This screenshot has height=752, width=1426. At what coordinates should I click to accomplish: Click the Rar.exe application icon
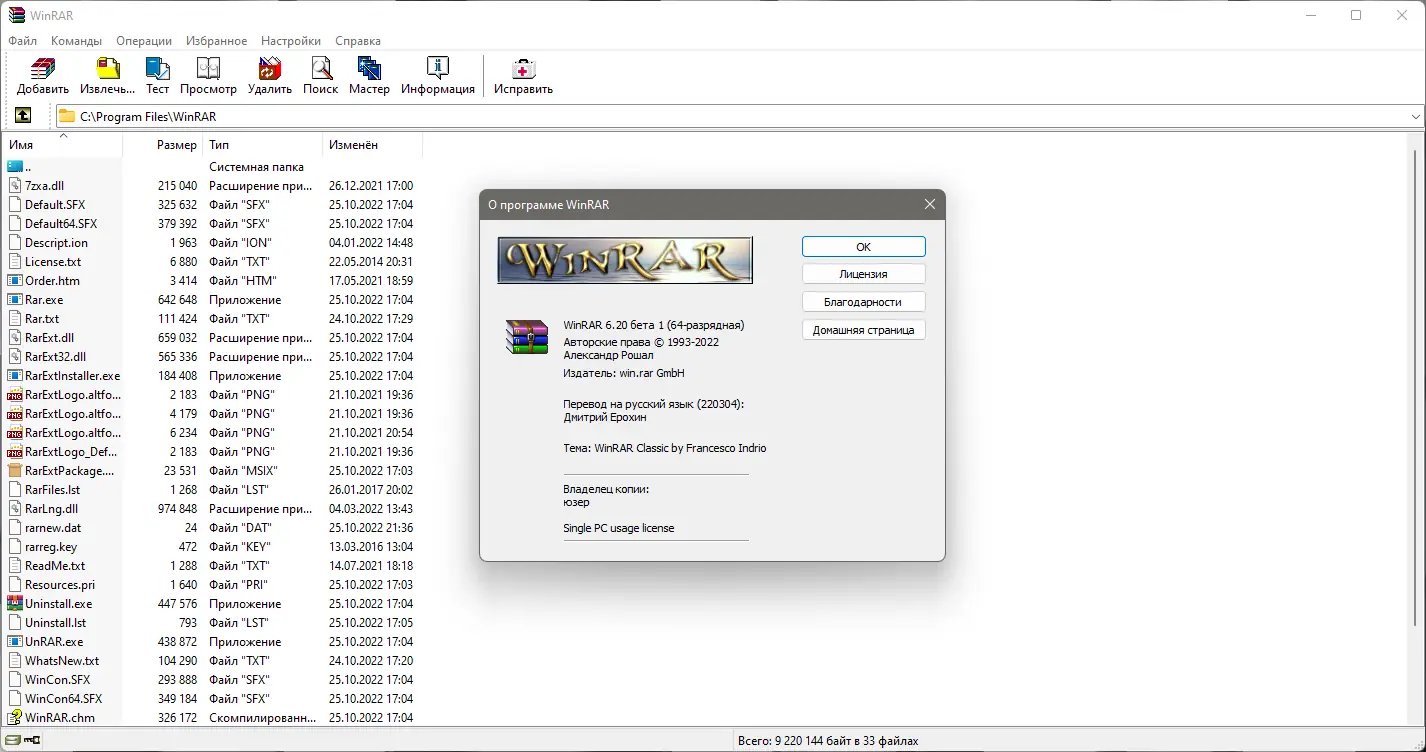[x=15, y=299]
